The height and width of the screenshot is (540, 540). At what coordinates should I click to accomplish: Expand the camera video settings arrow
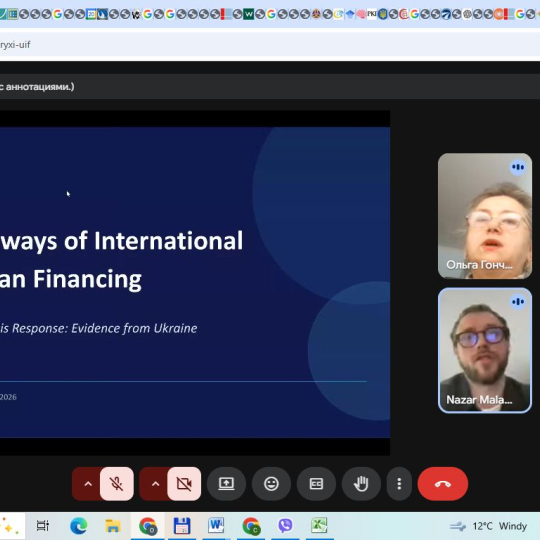pyautogui.click(x=155, y=484)
